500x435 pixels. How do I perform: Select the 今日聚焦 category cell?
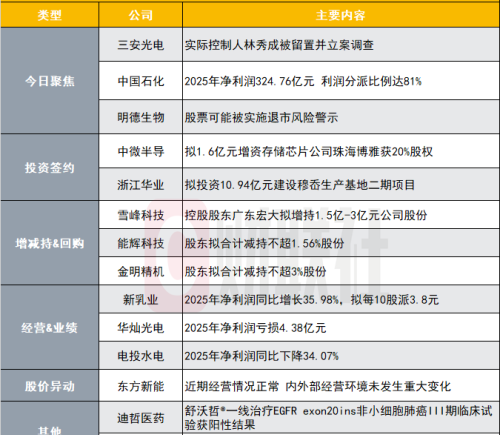49,81
